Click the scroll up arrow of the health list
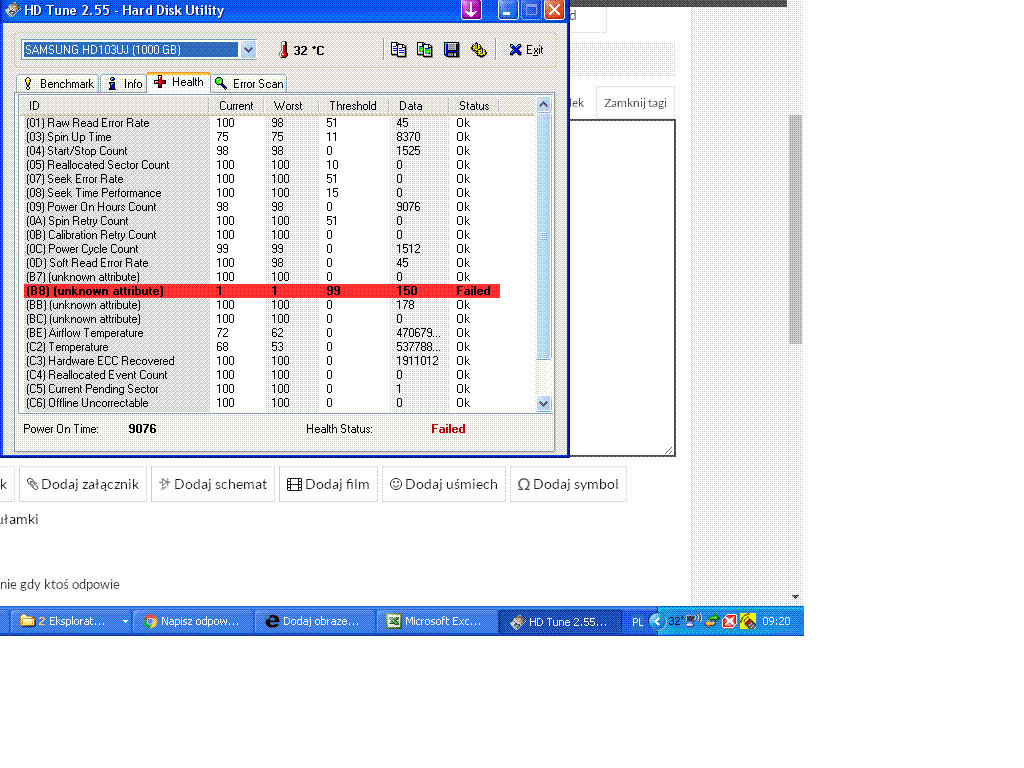 (543, 104)
